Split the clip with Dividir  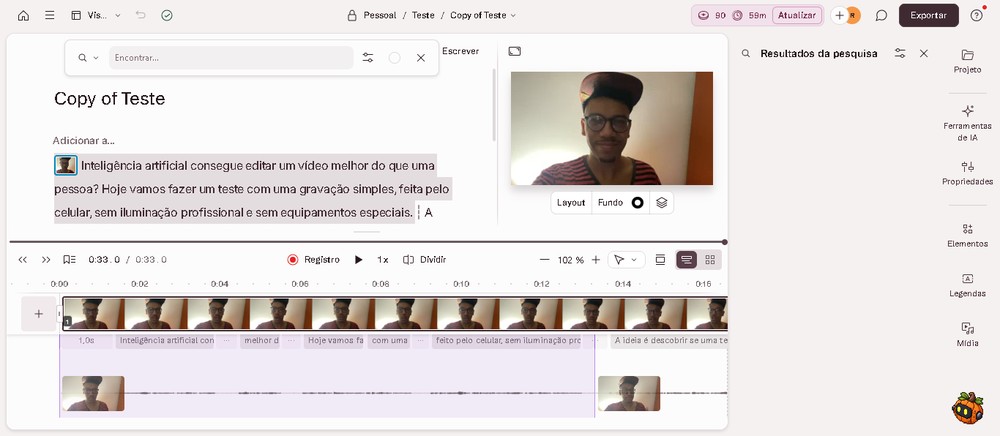pyautogui.click(x=425, y=259)
